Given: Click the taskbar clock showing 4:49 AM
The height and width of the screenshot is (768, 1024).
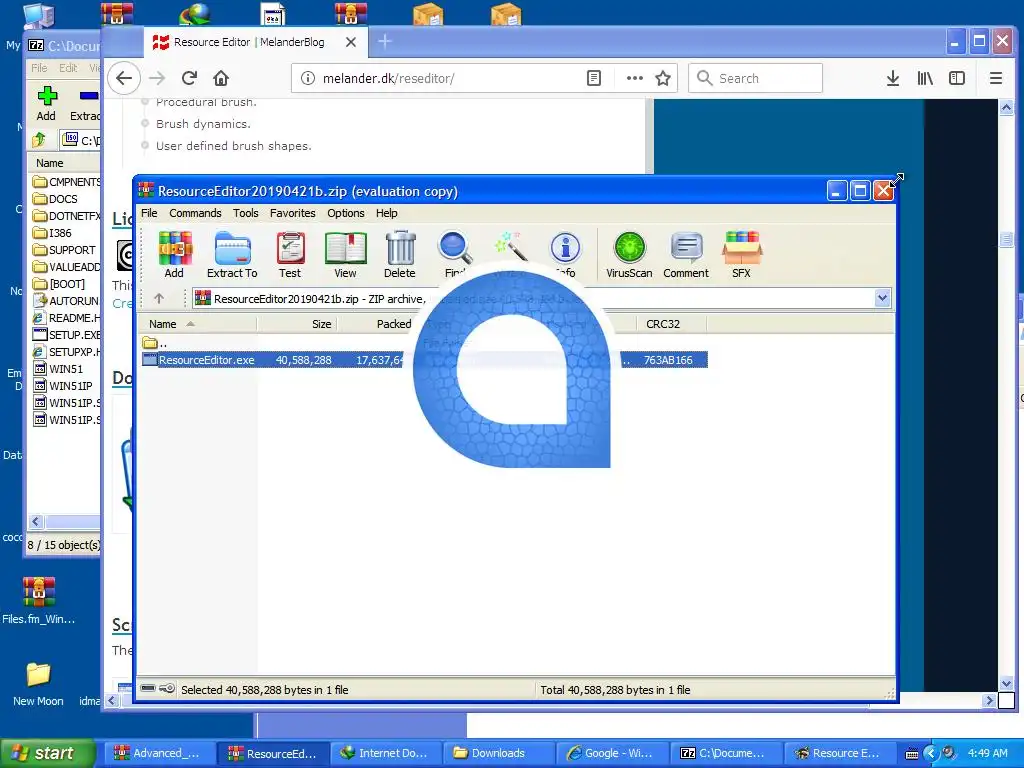Looking at the screenshot, I should (x=987, y=753).
